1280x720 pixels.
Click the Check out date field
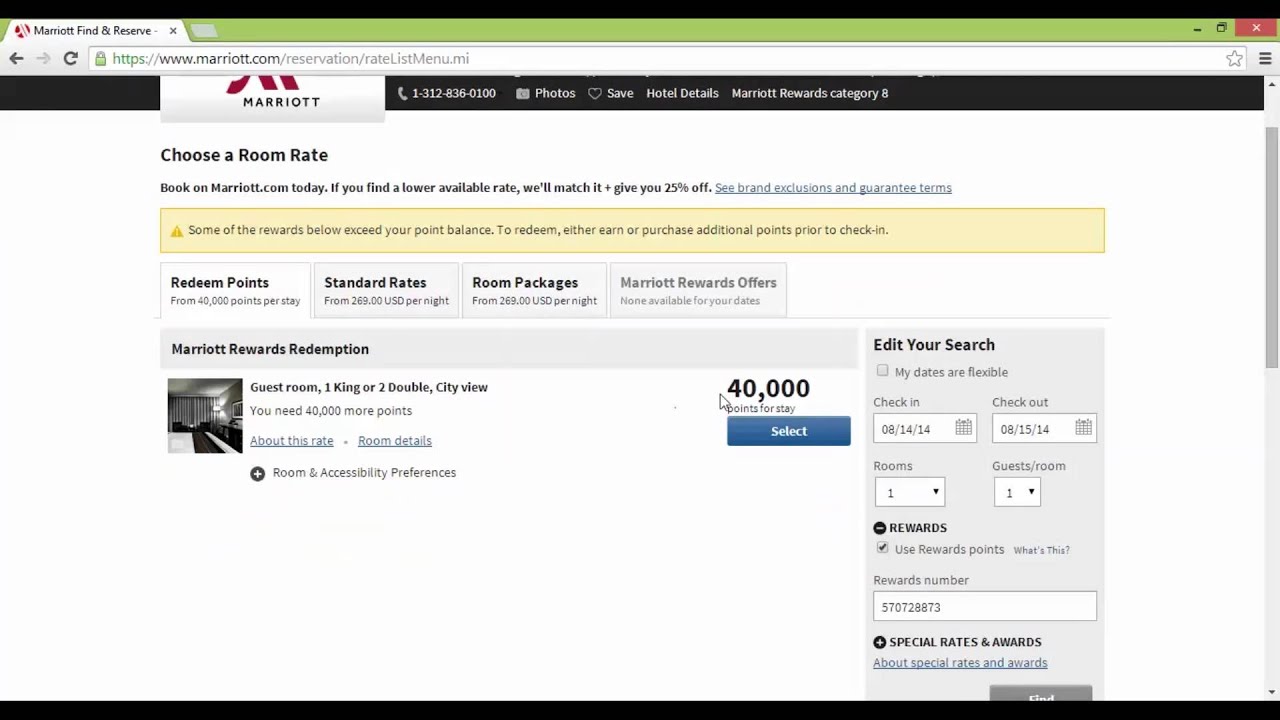[x=1045, y=429]
